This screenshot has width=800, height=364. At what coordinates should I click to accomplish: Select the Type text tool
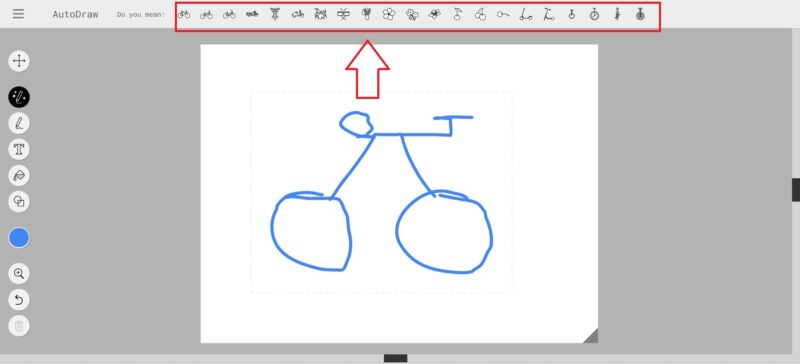[19, 149]
